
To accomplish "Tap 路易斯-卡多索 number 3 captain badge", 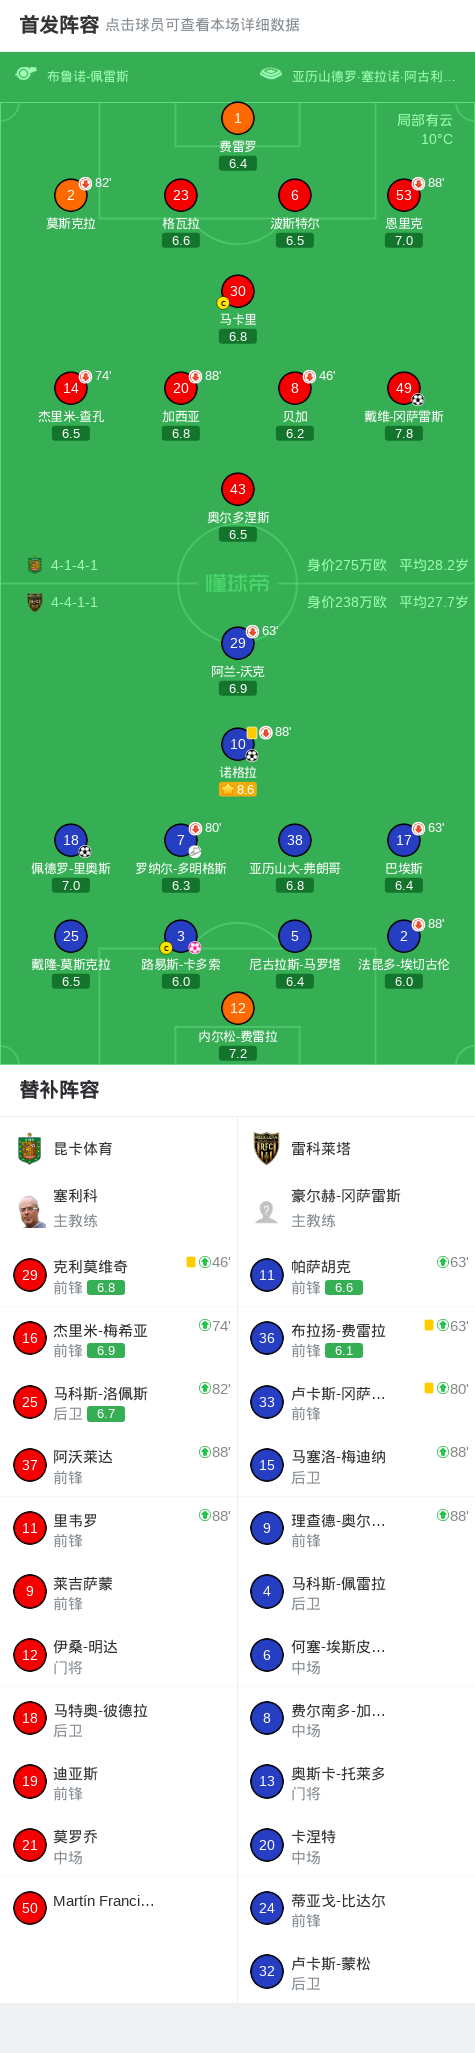I will (x=180, y=936).
